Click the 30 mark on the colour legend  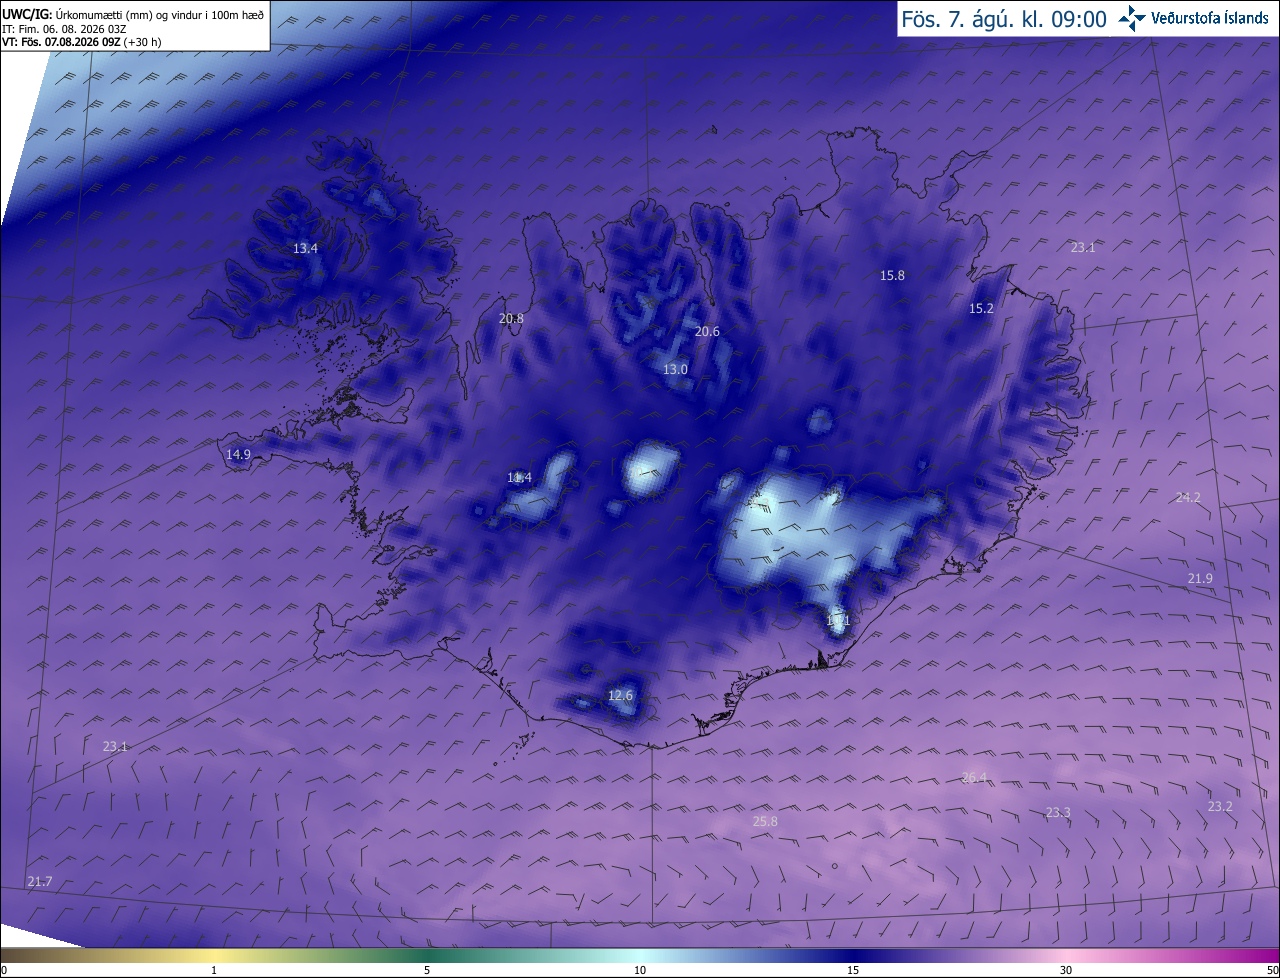pos(1066,970)
